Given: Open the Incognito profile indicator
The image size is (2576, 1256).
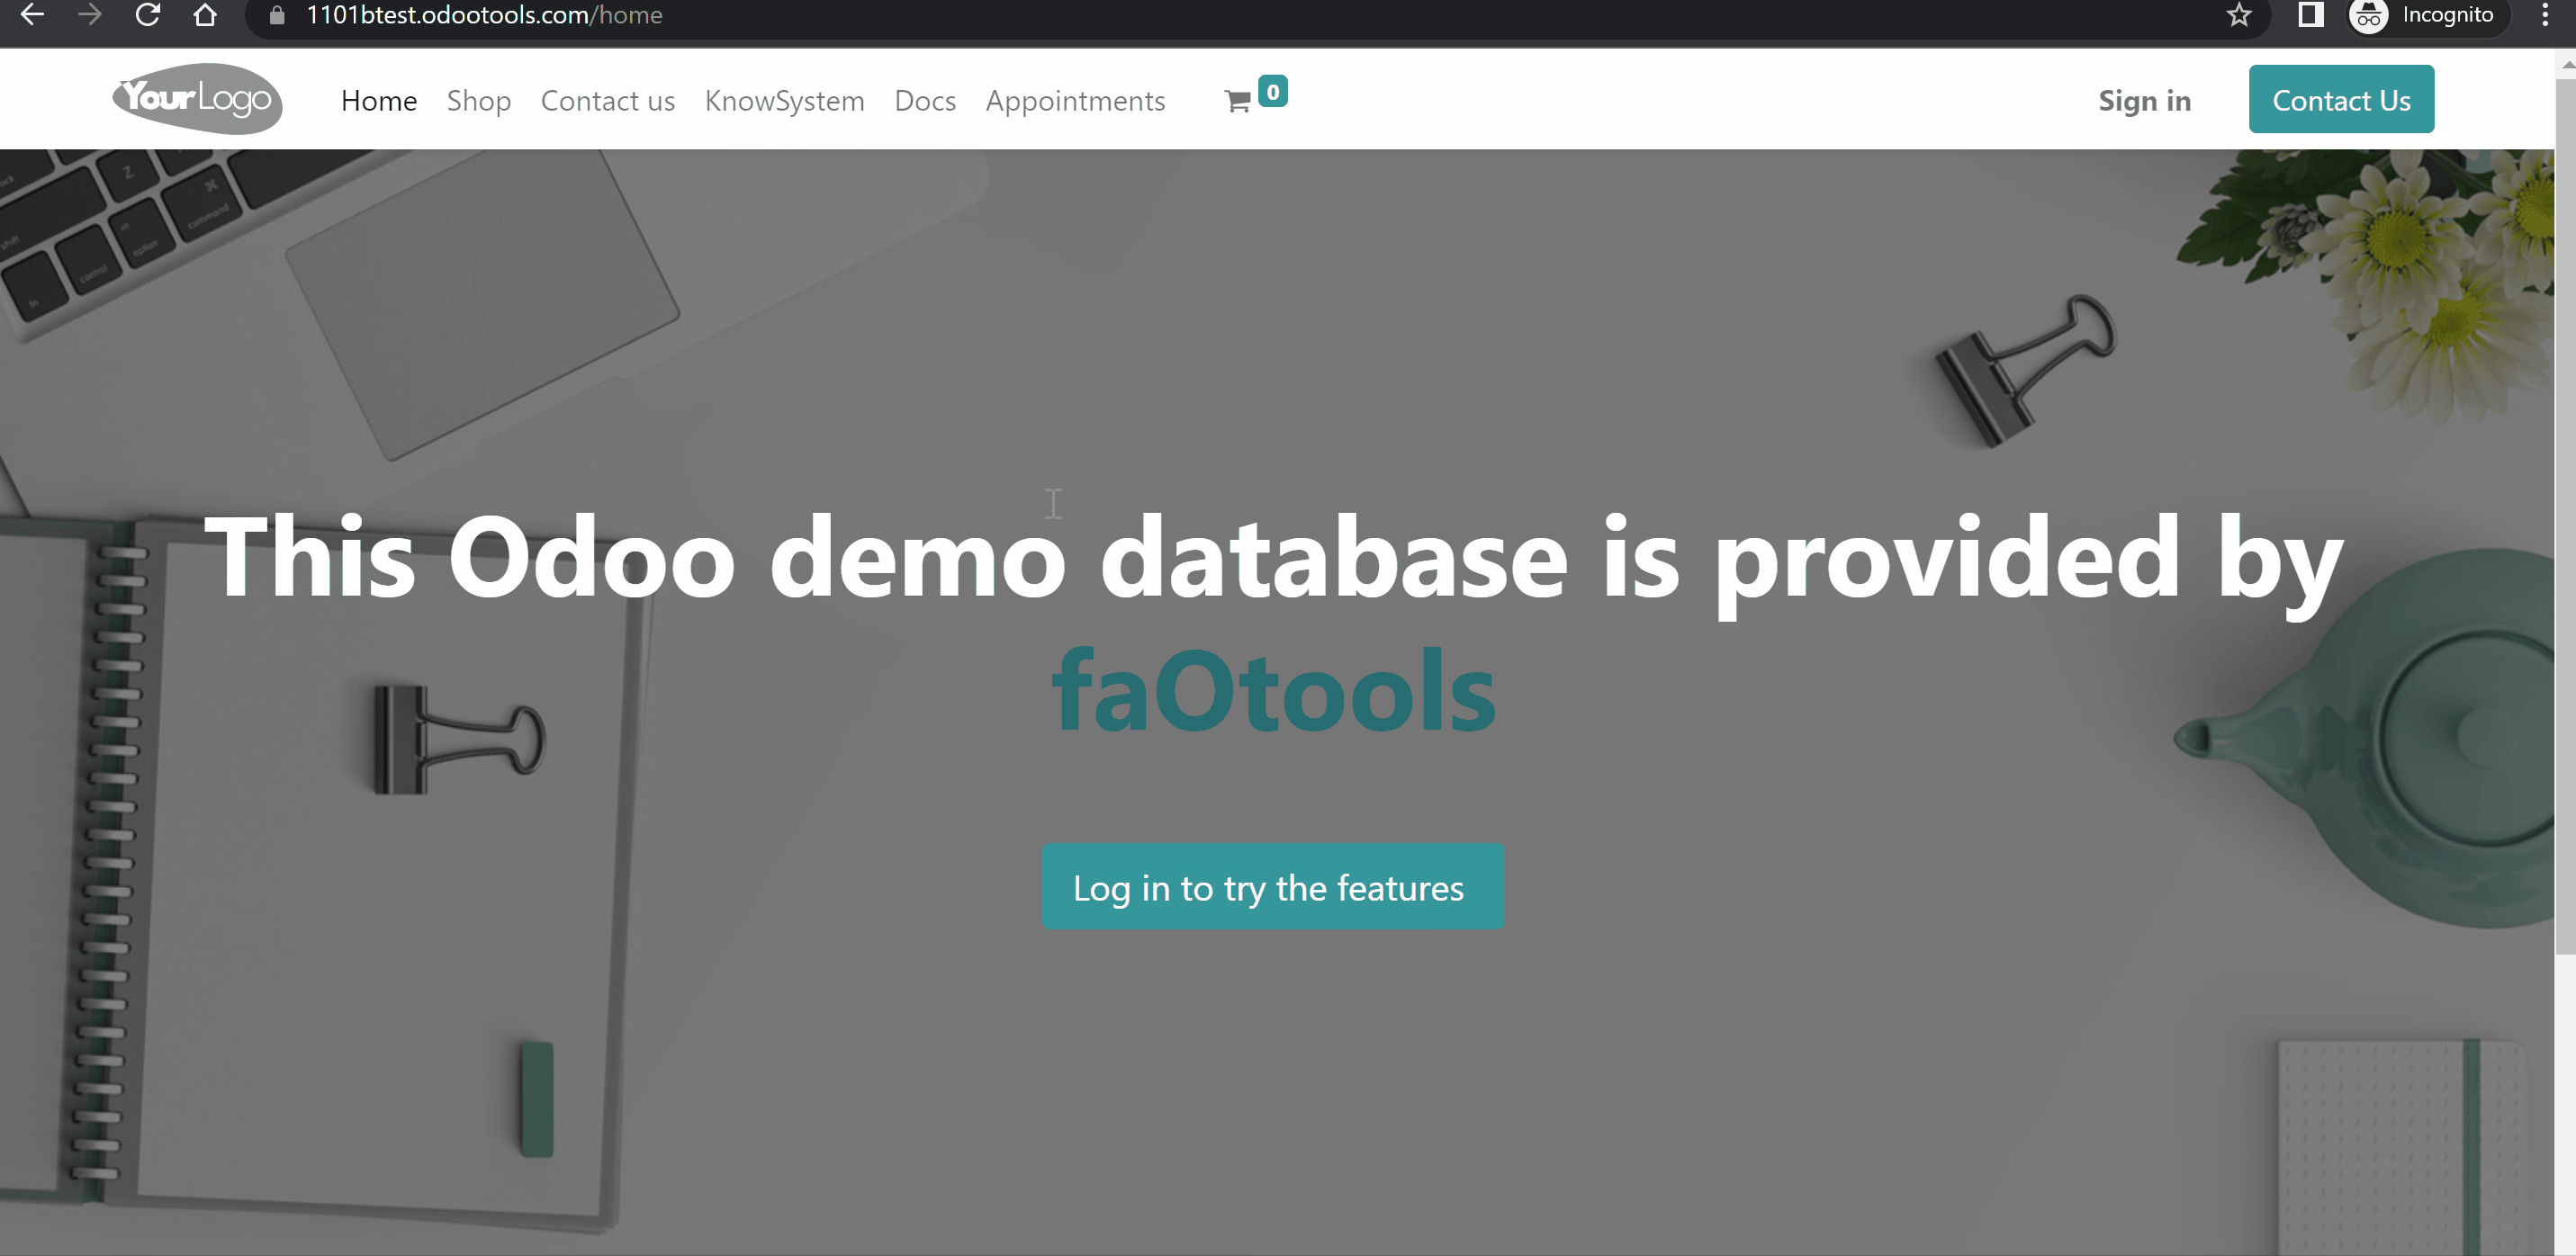Looking at the screenshot, I should (2428, 15).
